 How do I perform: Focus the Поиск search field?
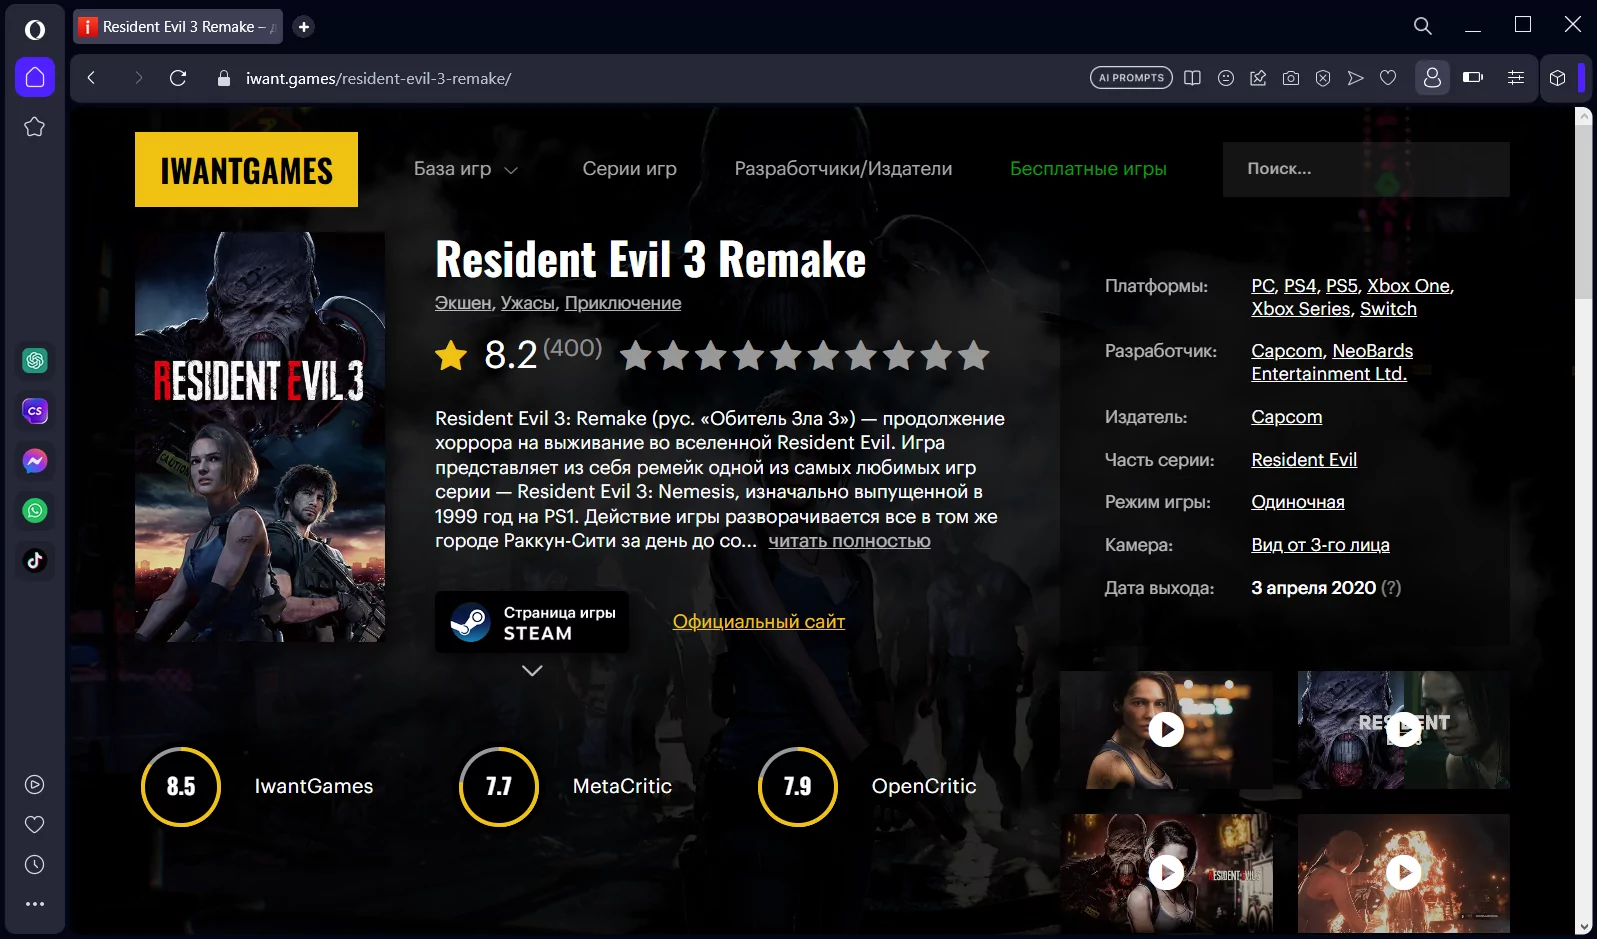tap(1366, 169)
